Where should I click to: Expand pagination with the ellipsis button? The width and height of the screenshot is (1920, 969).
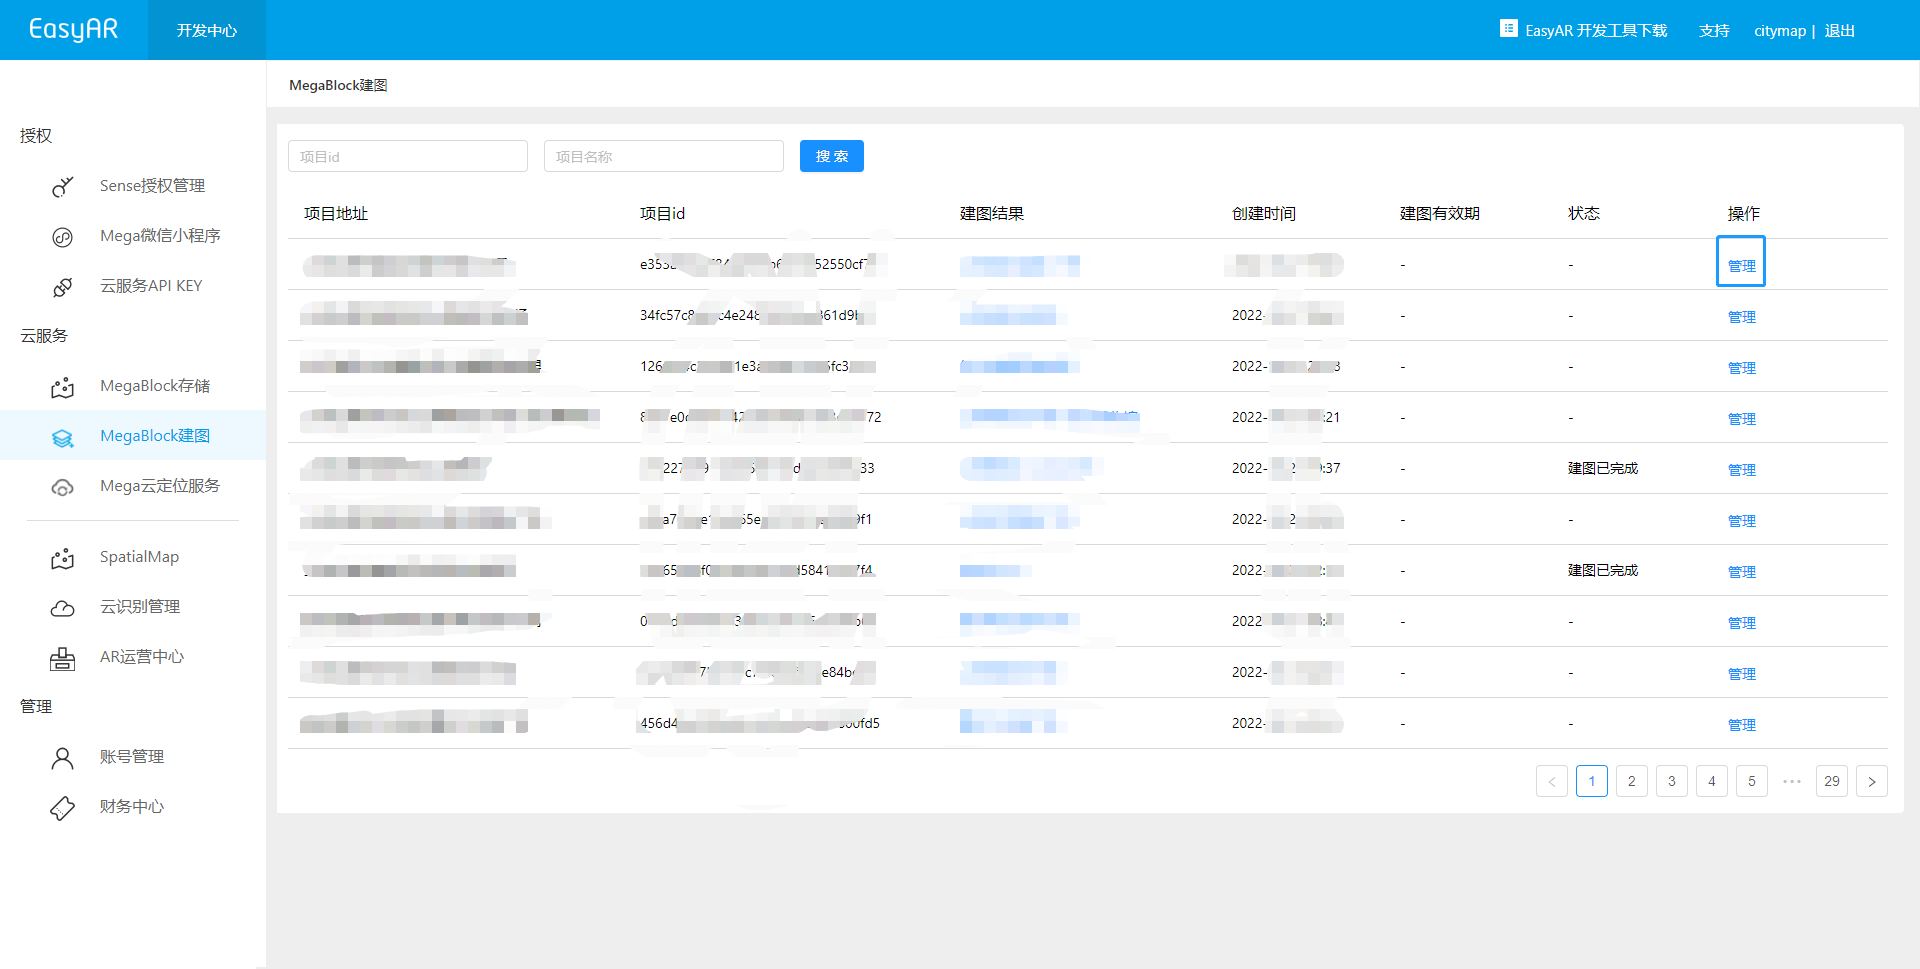coord(1791,781)
